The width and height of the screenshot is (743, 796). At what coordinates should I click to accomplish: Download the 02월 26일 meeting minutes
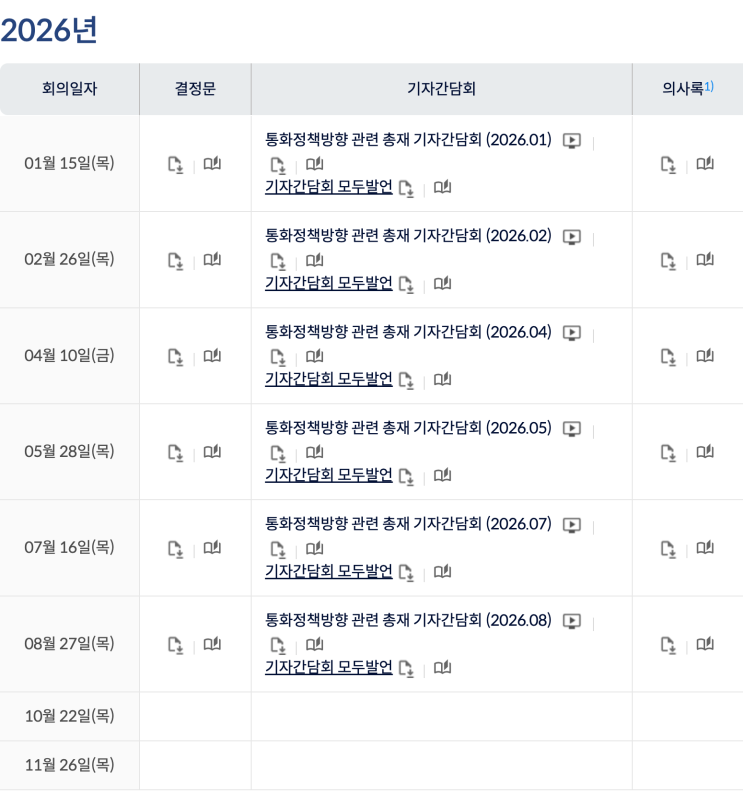click(x=668, y=261)
